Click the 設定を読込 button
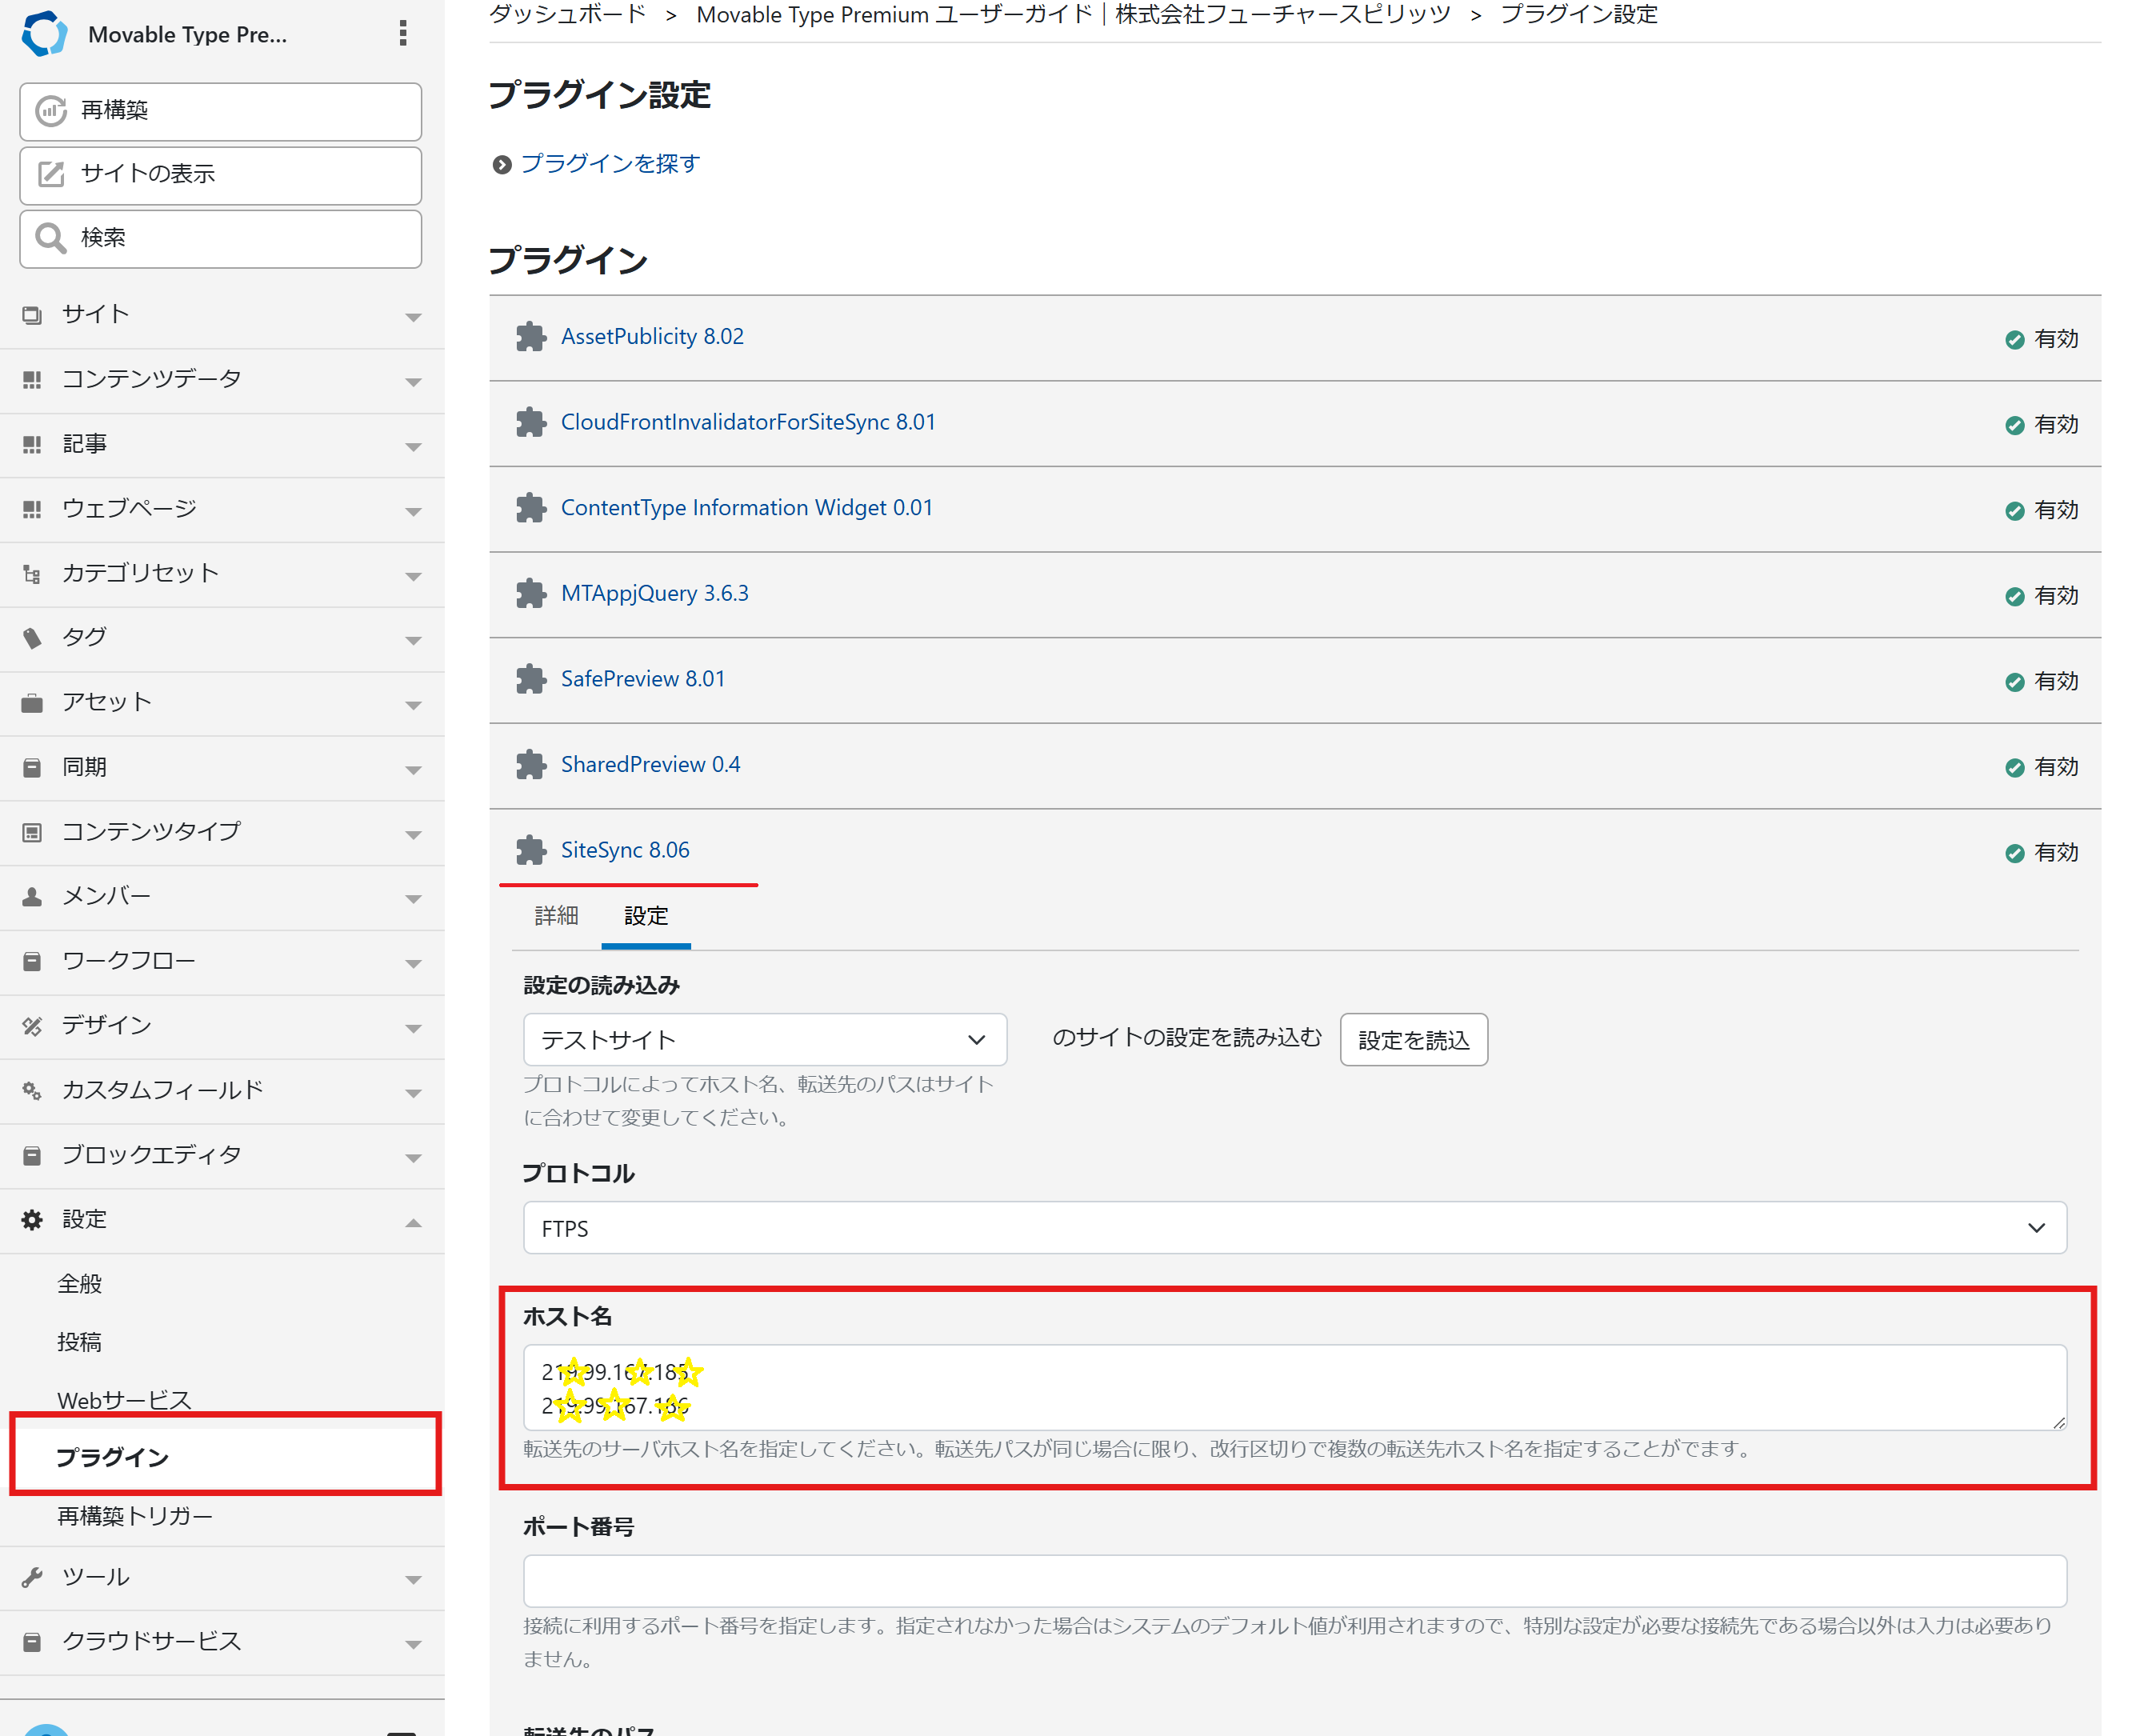This screenshot has height=1736, width=2136. pos(1413,1040)
